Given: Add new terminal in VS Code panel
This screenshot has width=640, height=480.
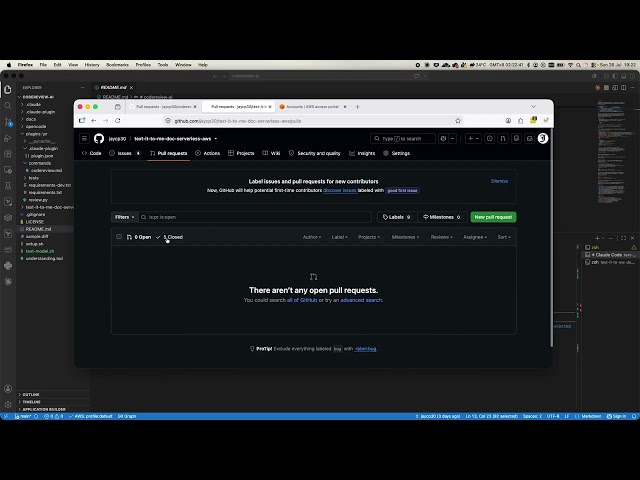Looking at the screenshot, I should tap(597, 238).
